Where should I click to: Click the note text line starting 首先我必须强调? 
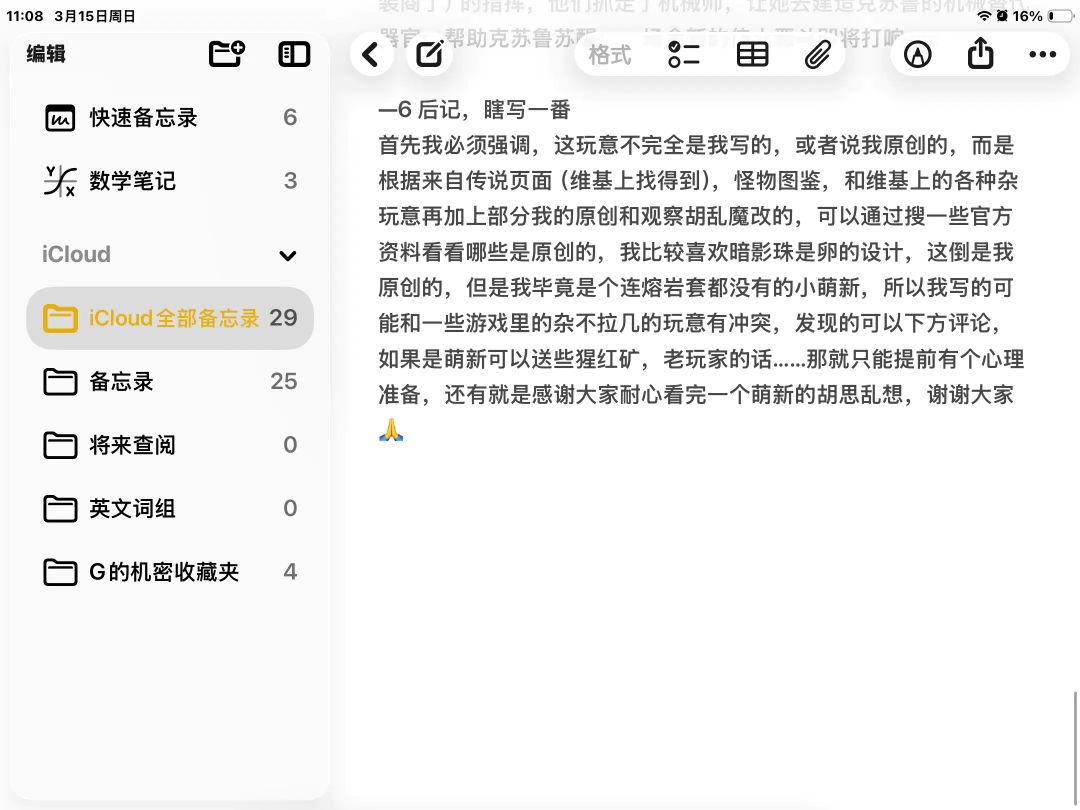click(x=696, y=145)
